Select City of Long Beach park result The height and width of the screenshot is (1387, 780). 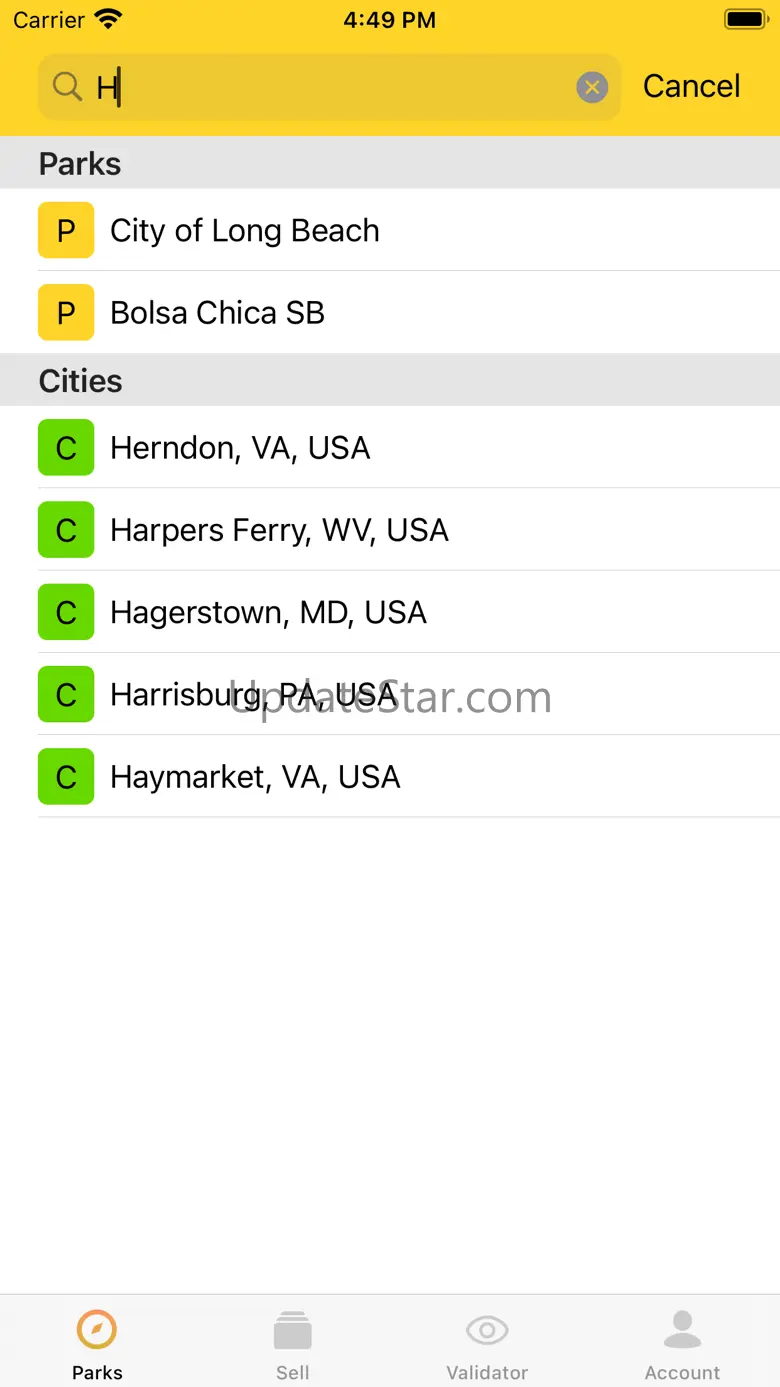tap(390, 230)
